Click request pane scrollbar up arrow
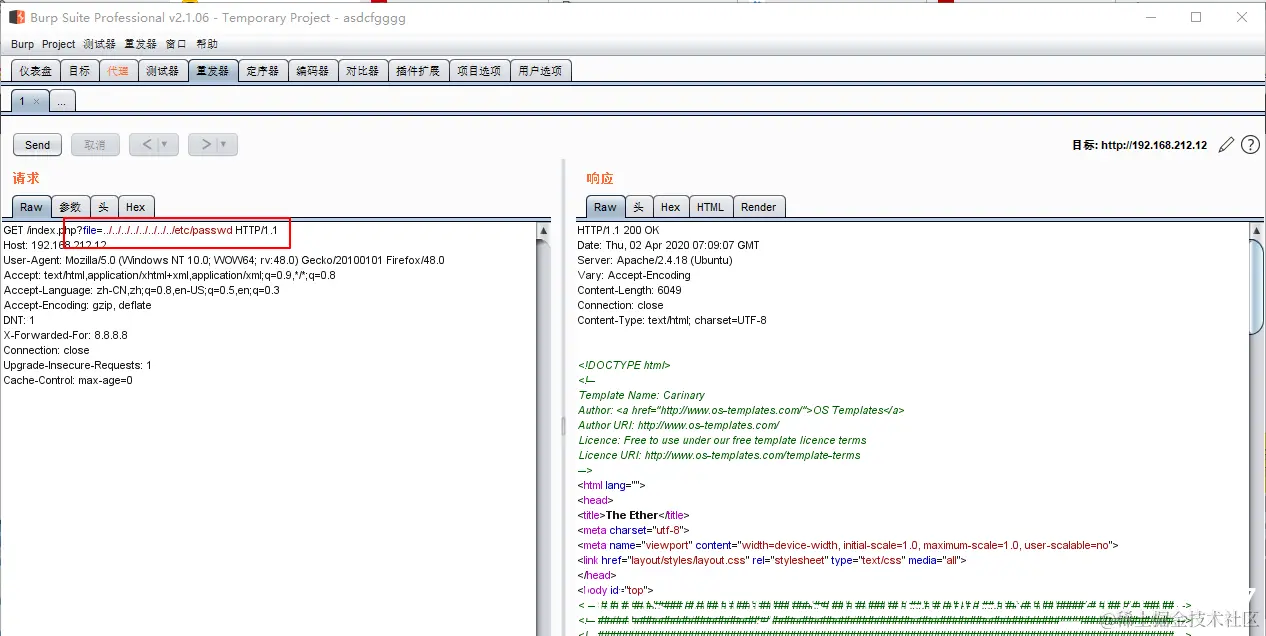Image resolution: width=1266 pixels, height=636 pixels. coord(543,231)
